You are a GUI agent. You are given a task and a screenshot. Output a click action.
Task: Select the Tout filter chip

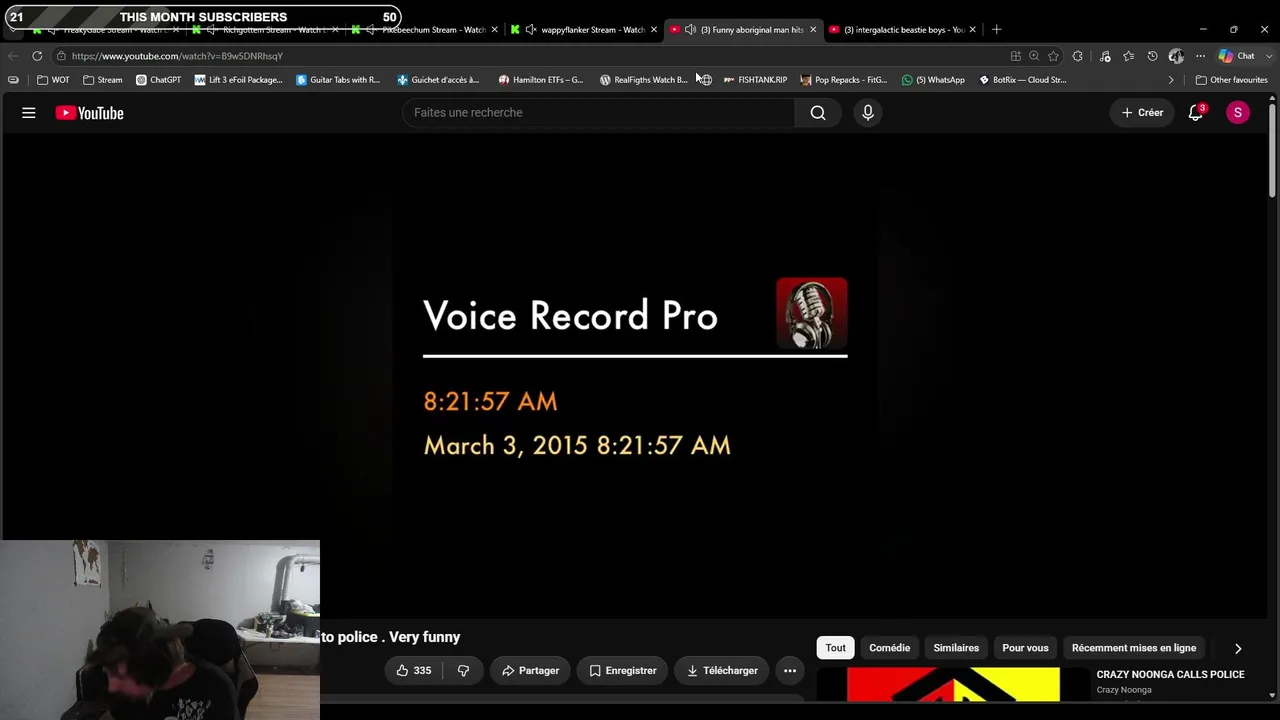[836, 648]
